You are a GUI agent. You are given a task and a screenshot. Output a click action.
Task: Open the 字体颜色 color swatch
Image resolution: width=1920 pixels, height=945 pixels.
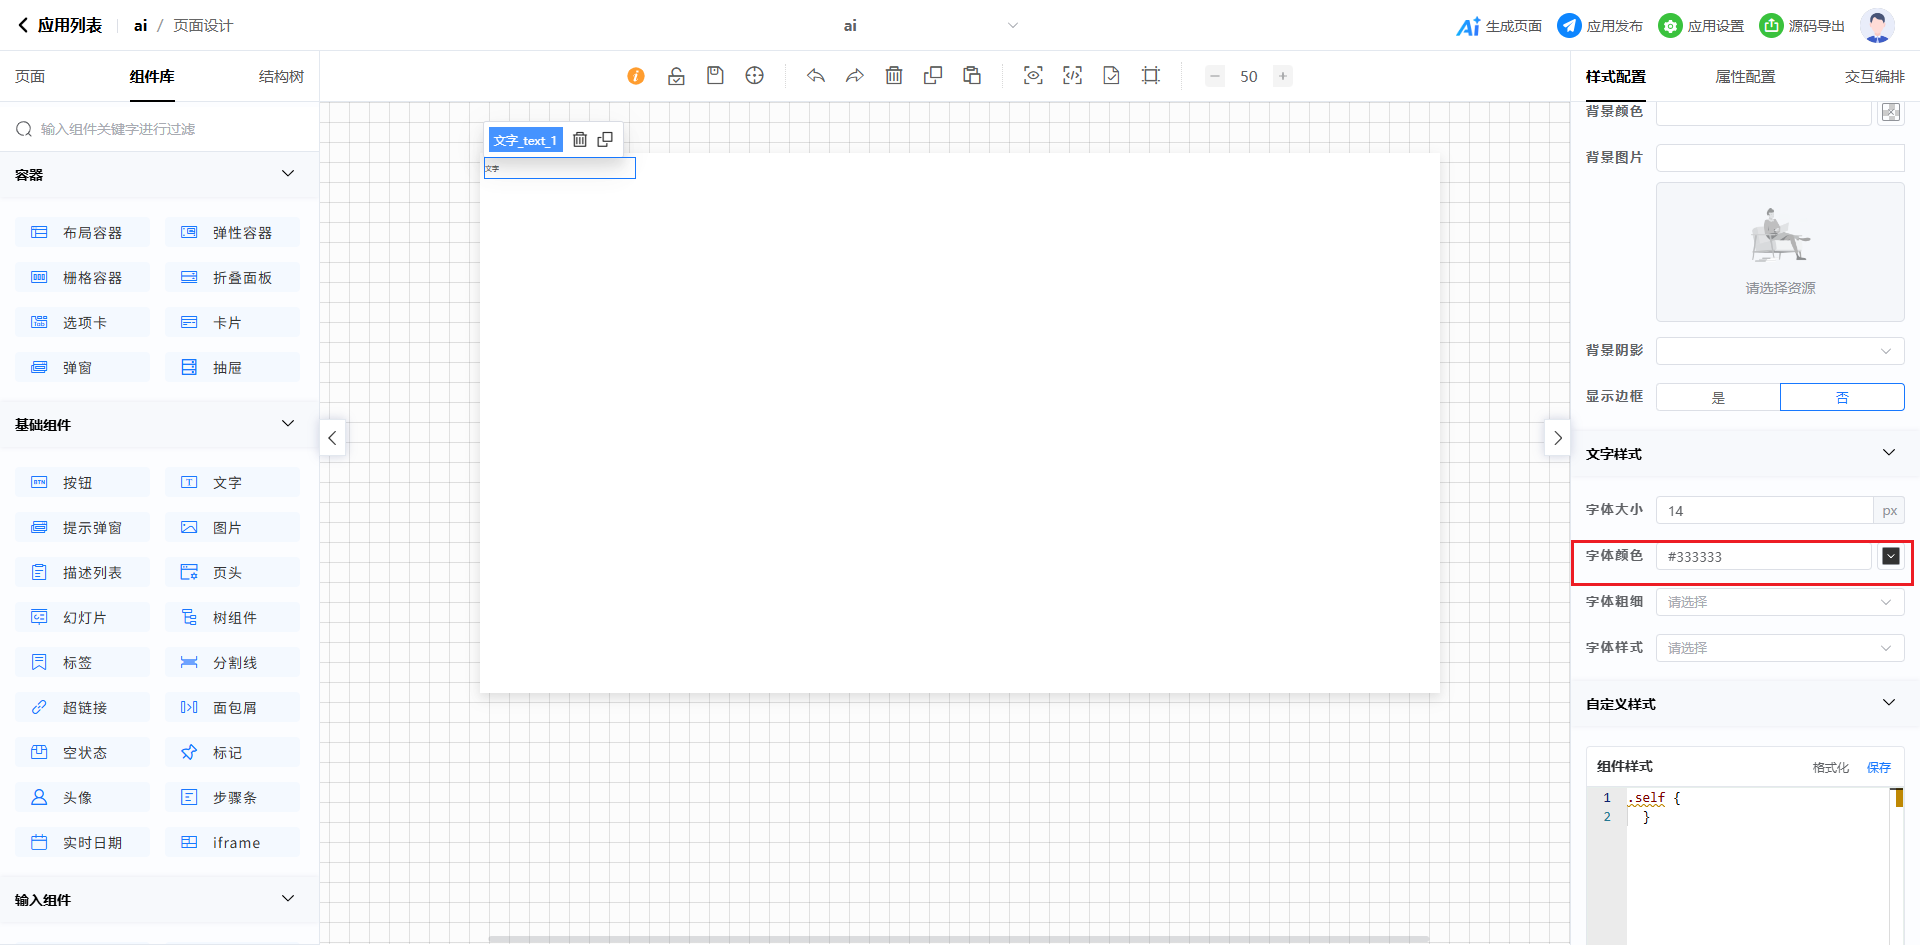pos(1890,557)
